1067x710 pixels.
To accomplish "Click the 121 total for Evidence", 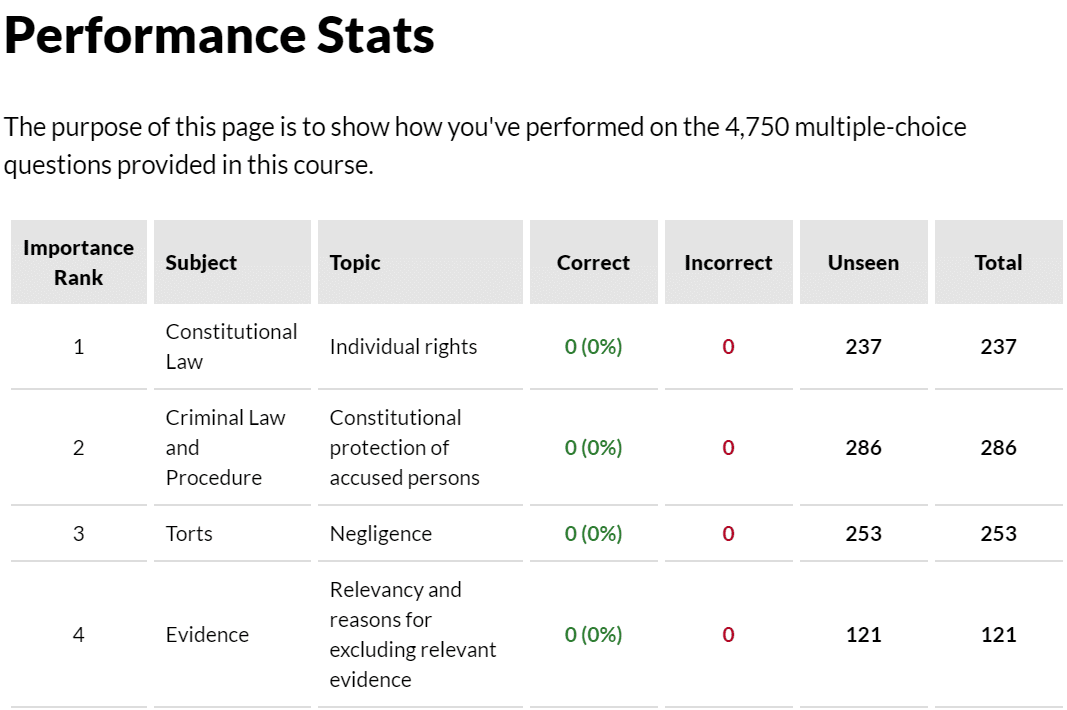I will [x=998, y=634].
